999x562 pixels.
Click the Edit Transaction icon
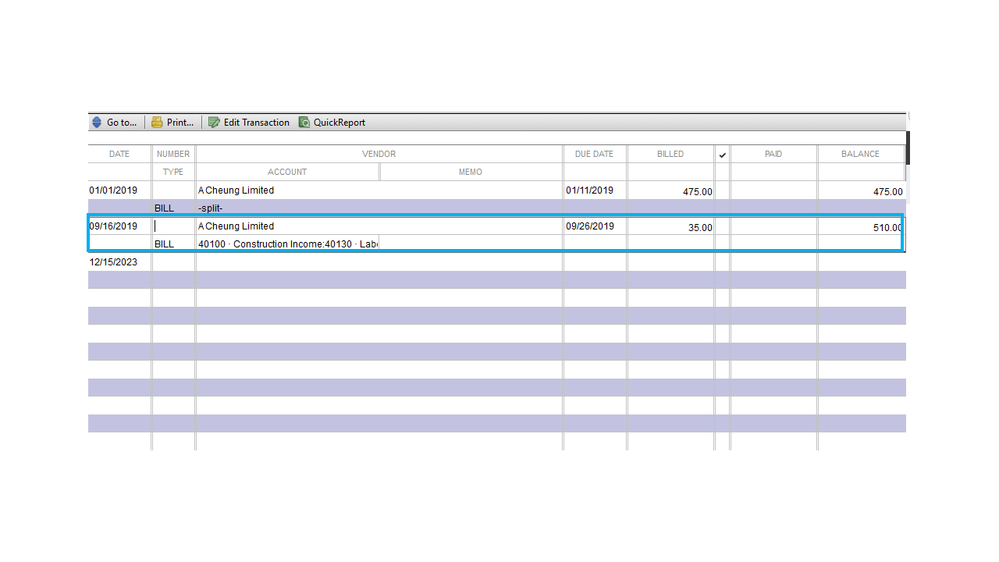tap(214, 122)
